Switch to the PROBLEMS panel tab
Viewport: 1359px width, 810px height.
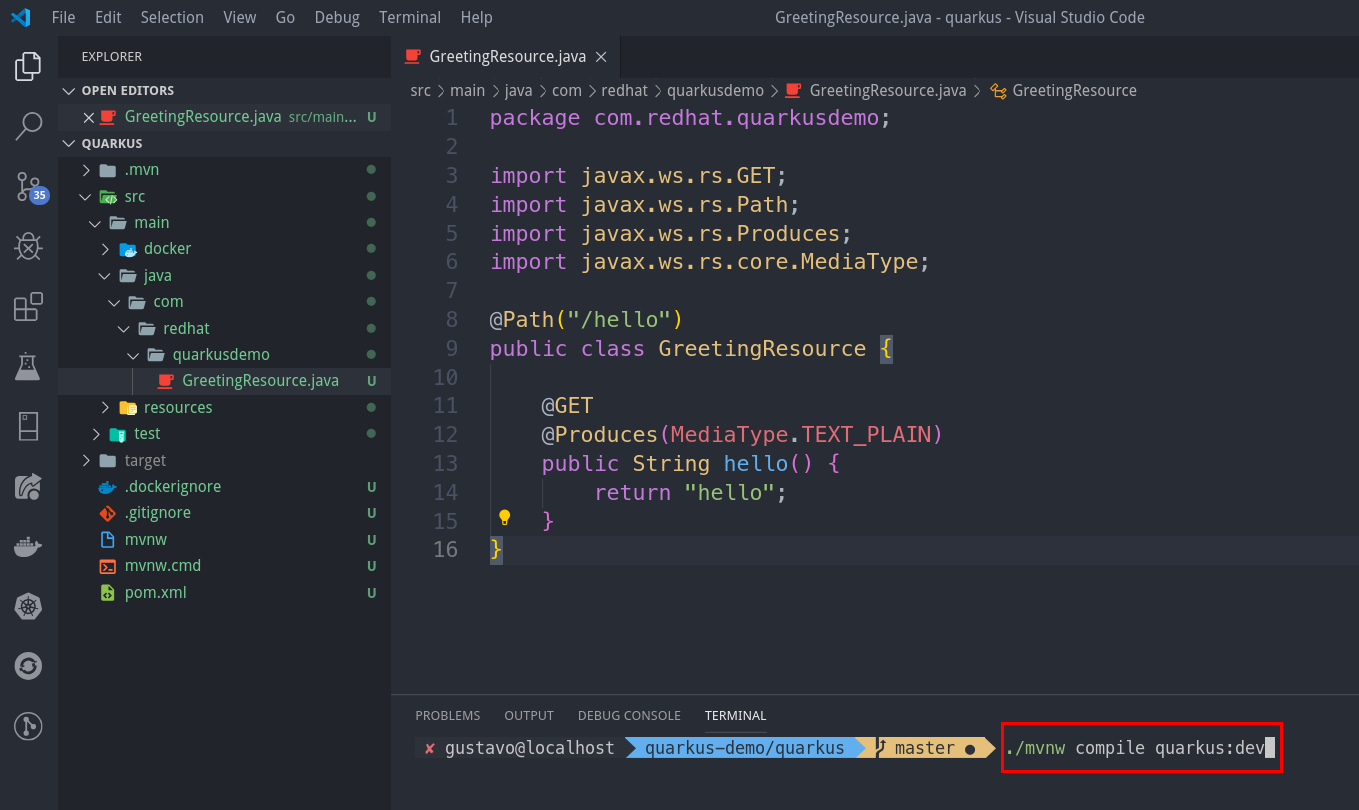[x=448, y=716]
